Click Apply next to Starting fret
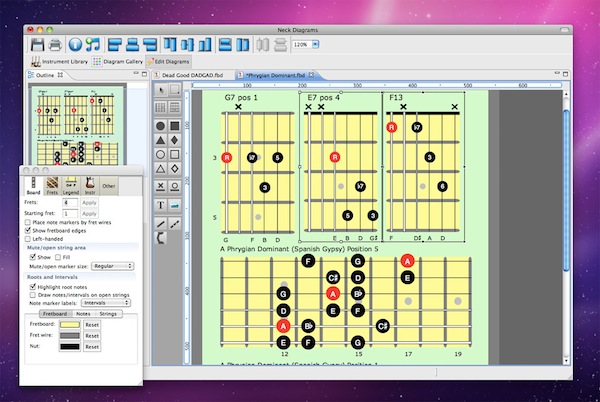Viewport: 600px width, 402px height. 89,213
